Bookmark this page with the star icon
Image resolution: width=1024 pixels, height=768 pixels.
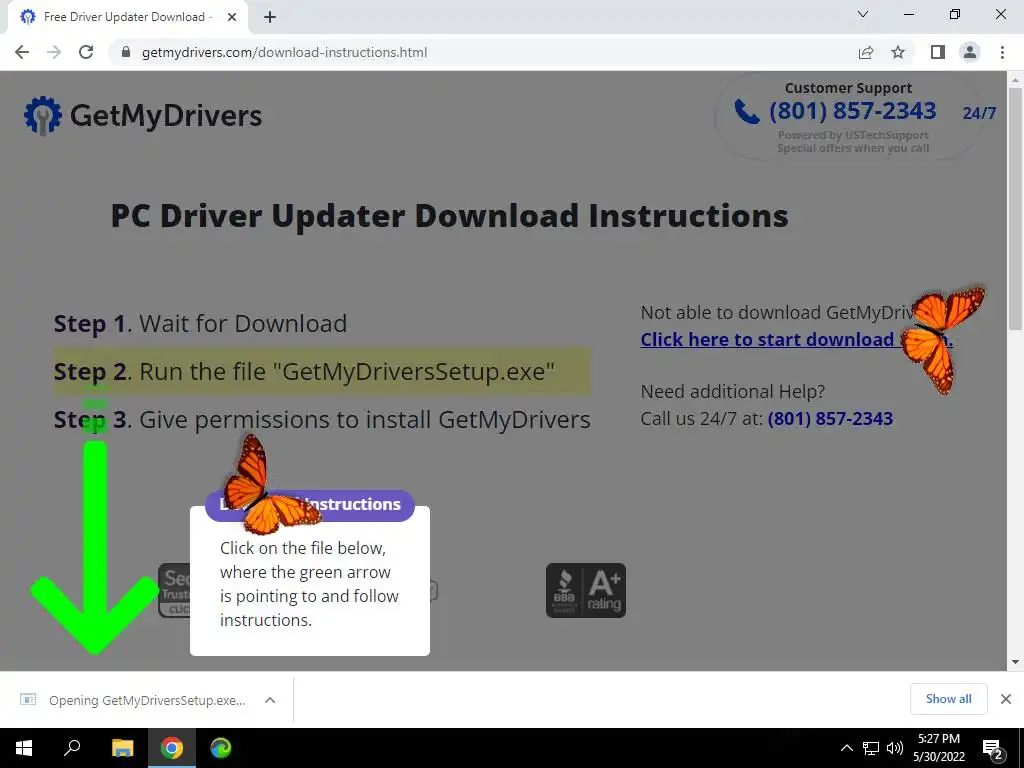click(898, 52)
